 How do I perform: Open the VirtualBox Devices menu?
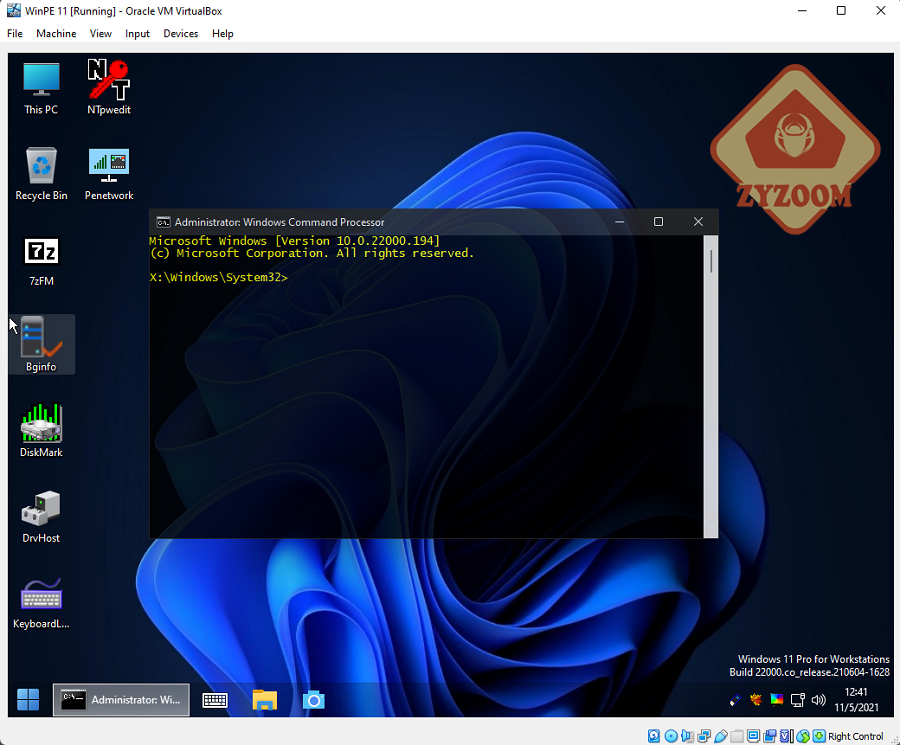coord(181,33)
